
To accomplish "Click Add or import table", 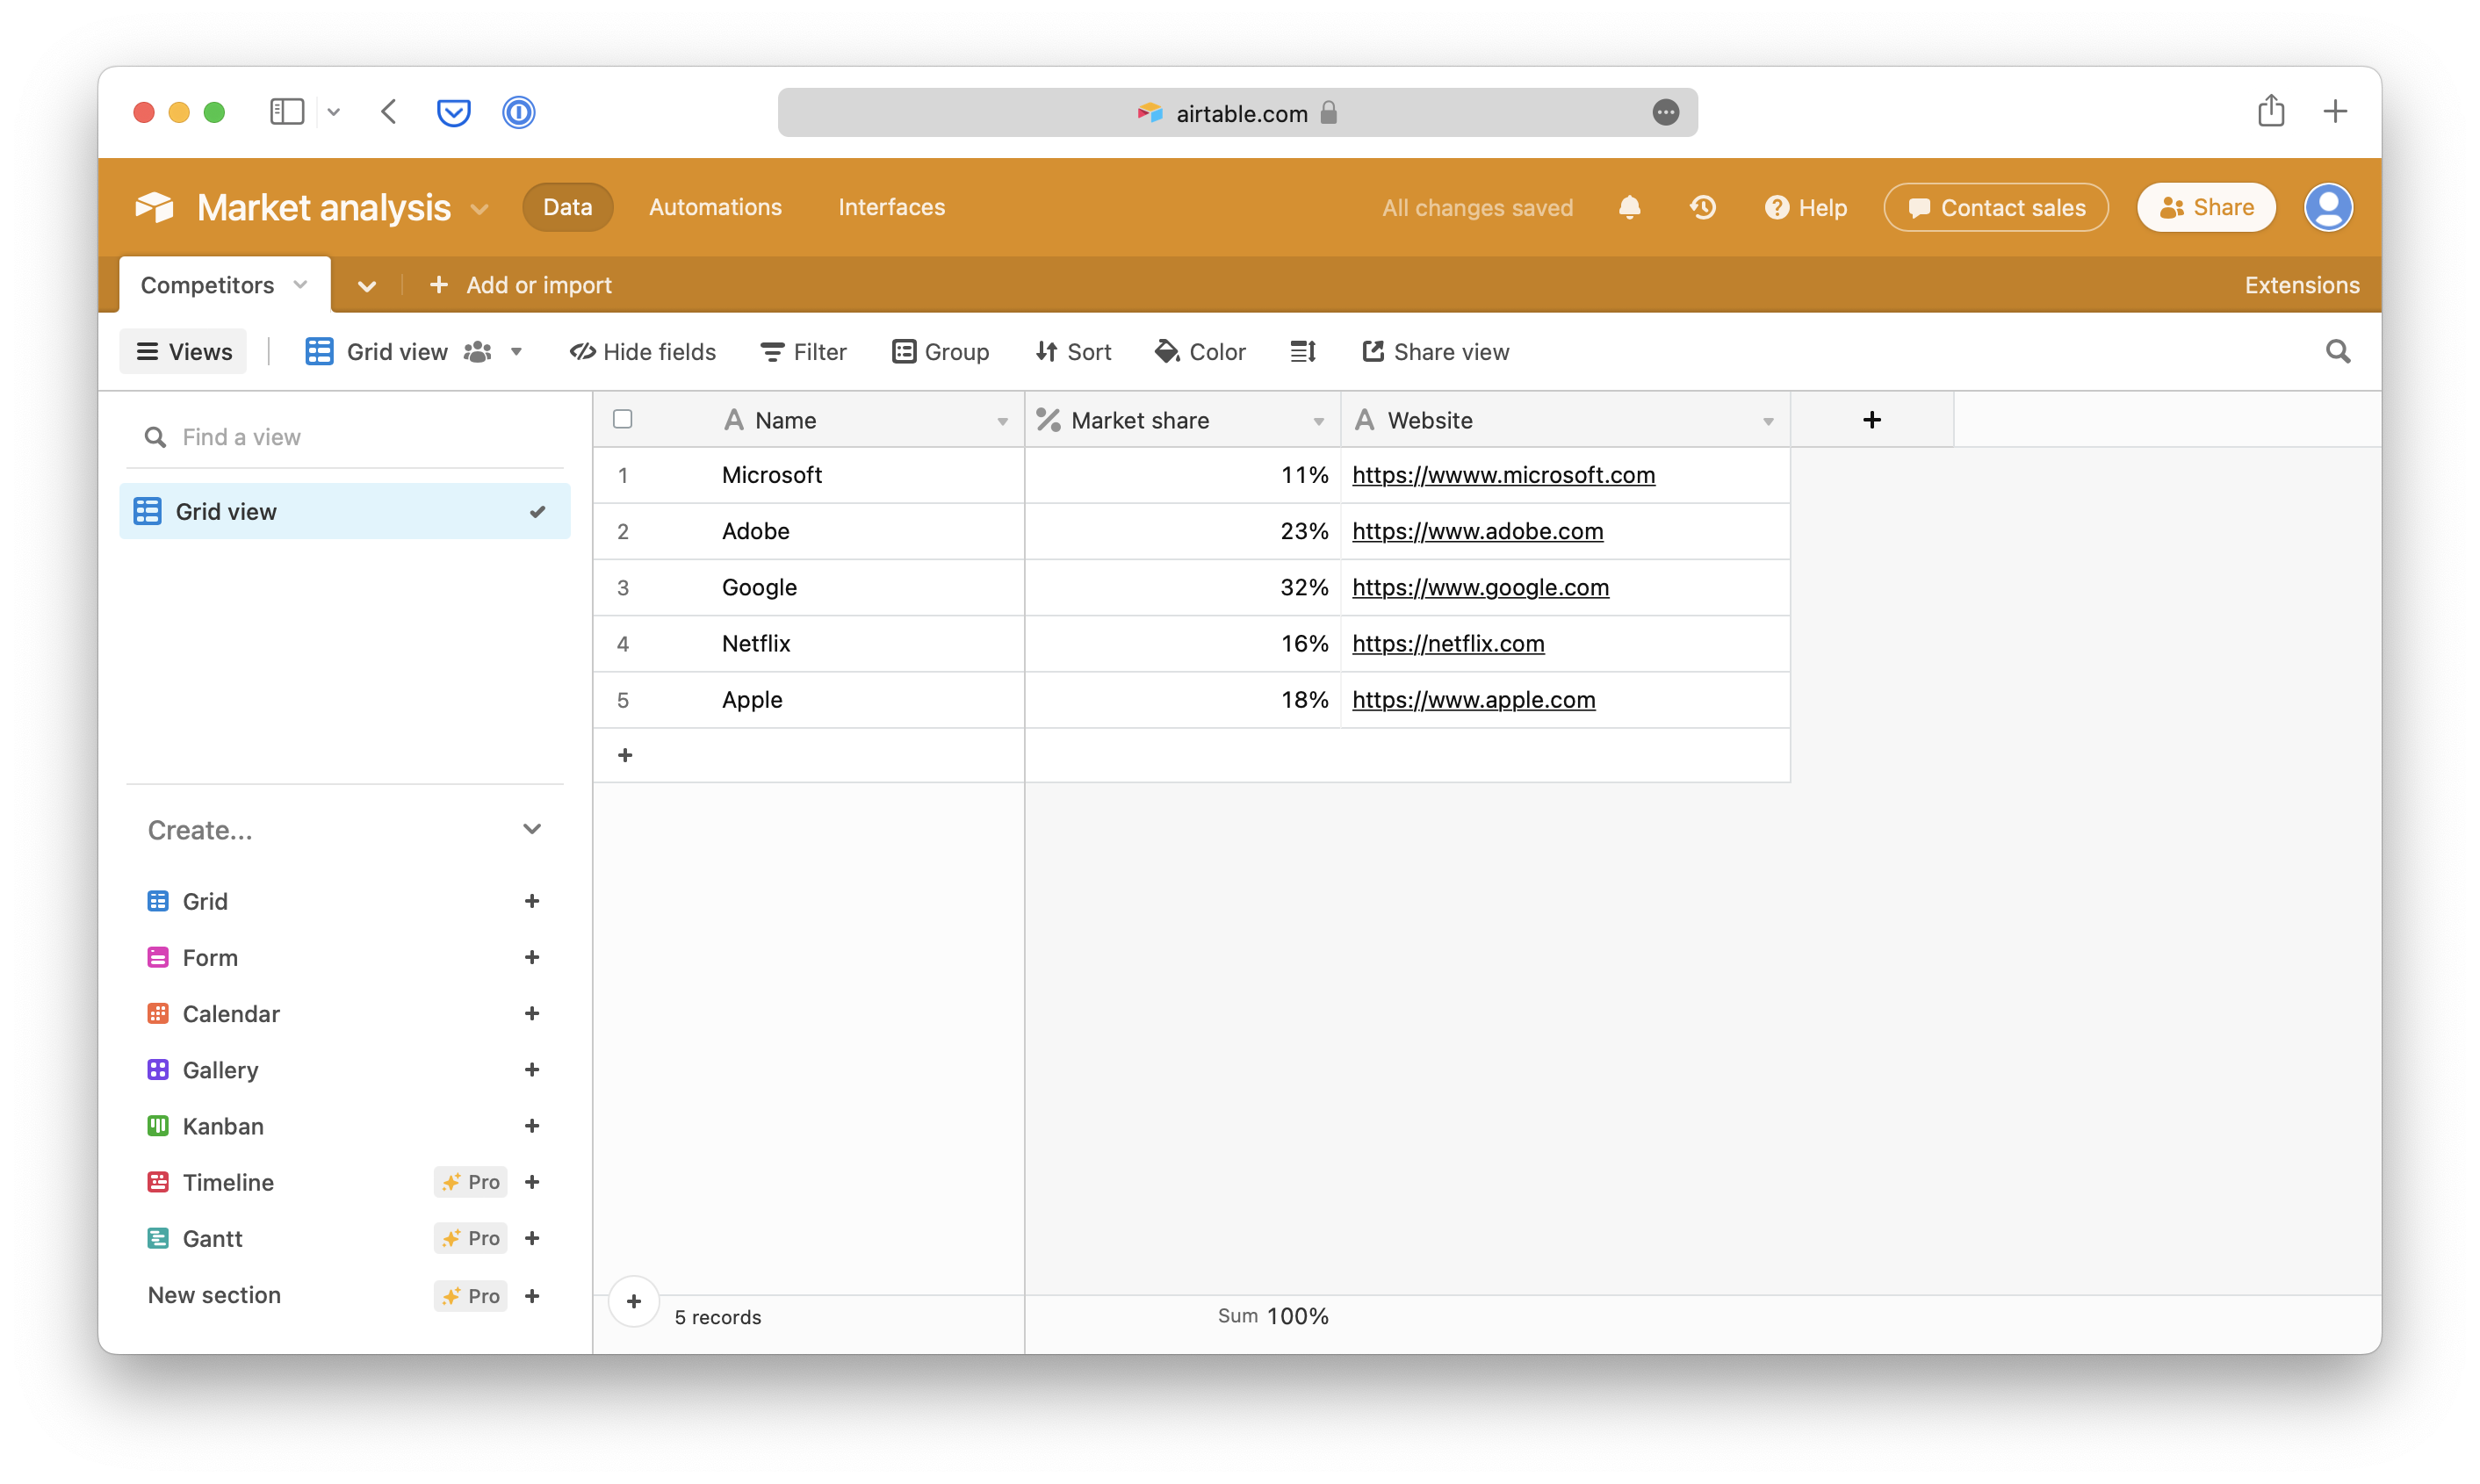I will [520, 285].
